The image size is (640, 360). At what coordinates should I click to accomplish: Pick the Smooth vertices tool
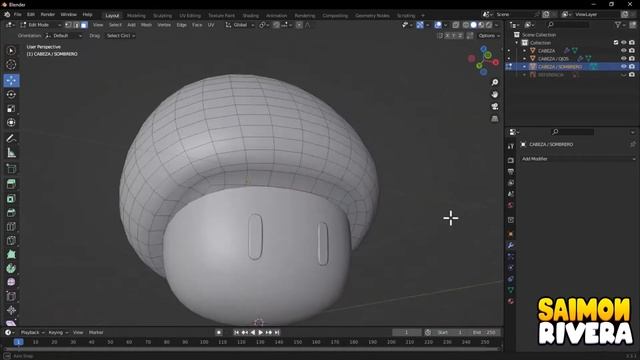point(11,282)
